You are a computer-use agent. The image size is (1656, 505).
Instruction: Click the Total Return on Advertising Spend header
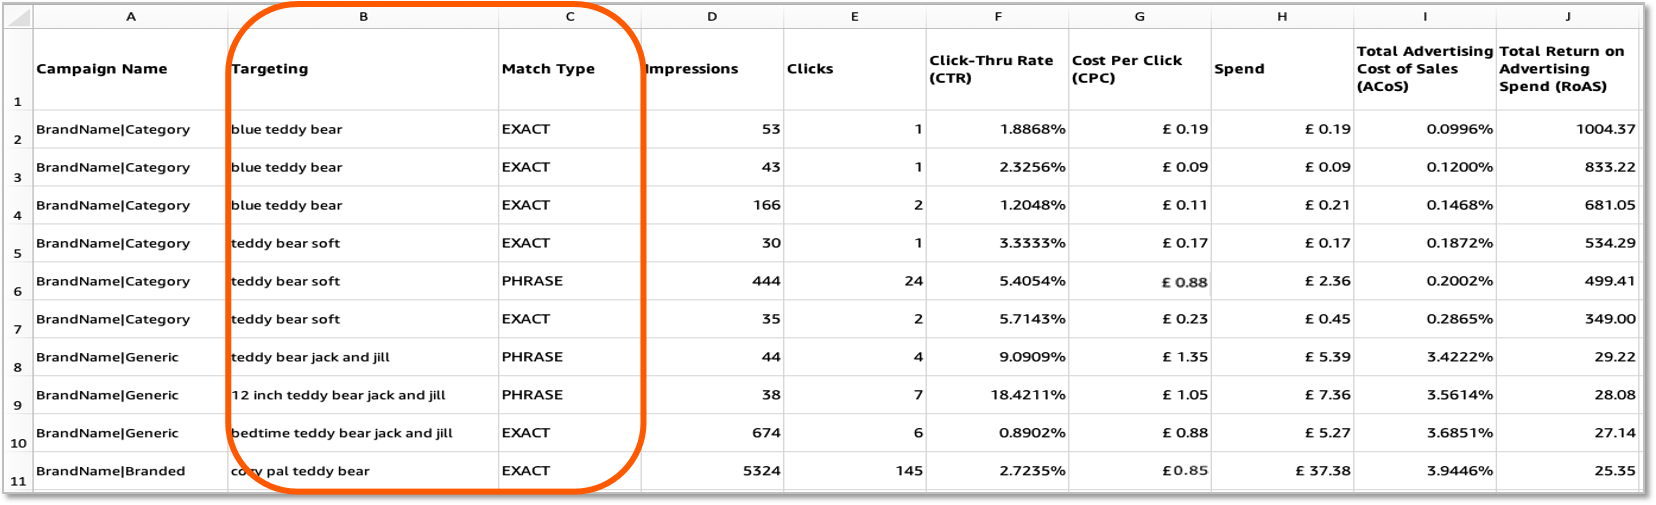(x=1561, y=69)
